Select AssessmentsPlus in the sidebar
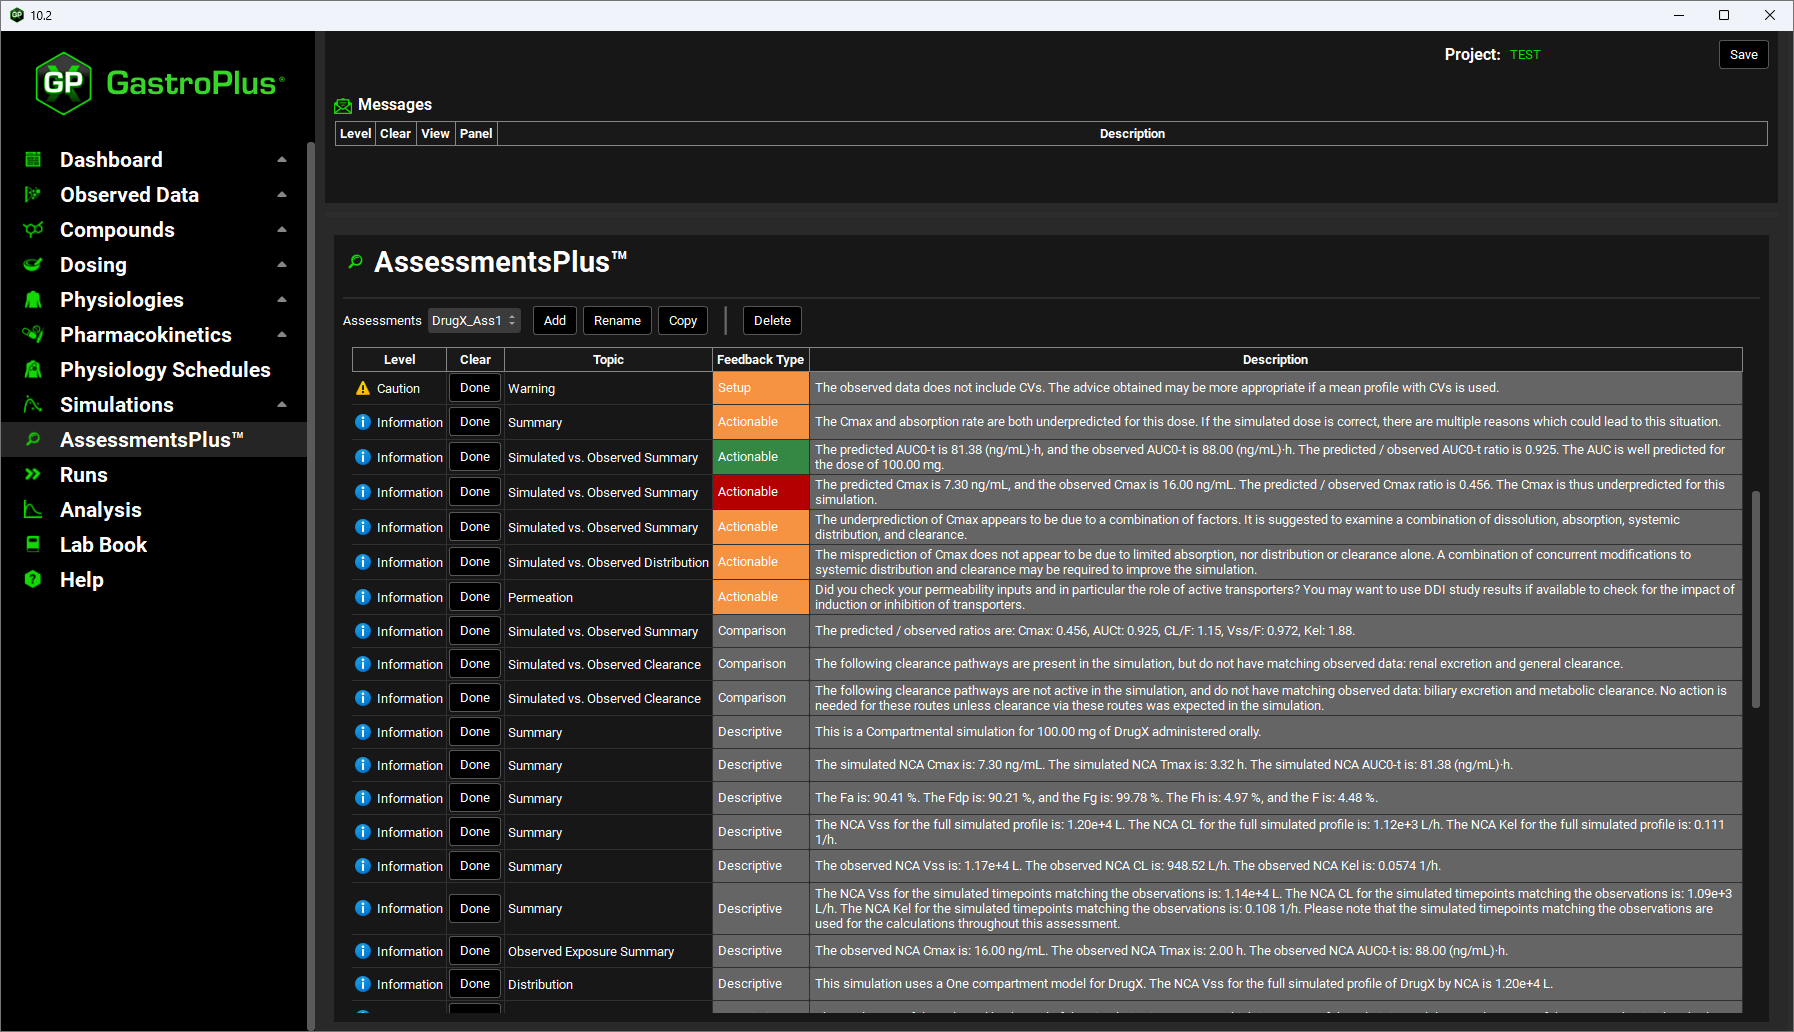1794x1032 pixels. [154, 440]
